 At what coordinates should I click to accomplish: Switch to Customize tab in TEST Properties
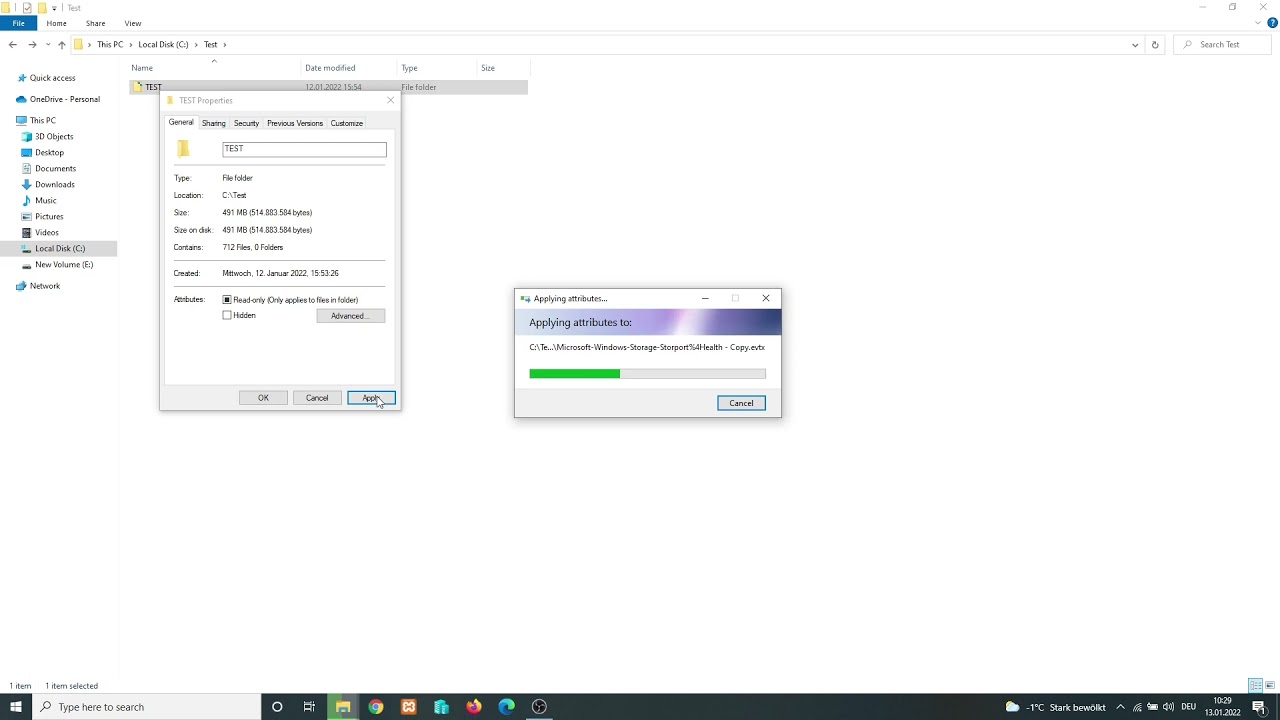pos(347,123)
